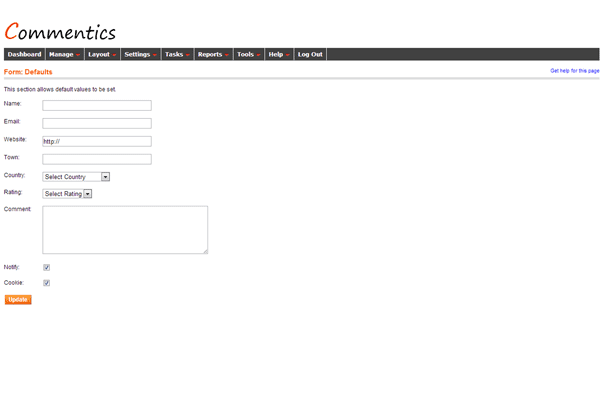Image resolution: width=600 pixels, height=400 pixels.
Task: Click into the Email text field
Action: pyautogui.click(x=97, y=123)
